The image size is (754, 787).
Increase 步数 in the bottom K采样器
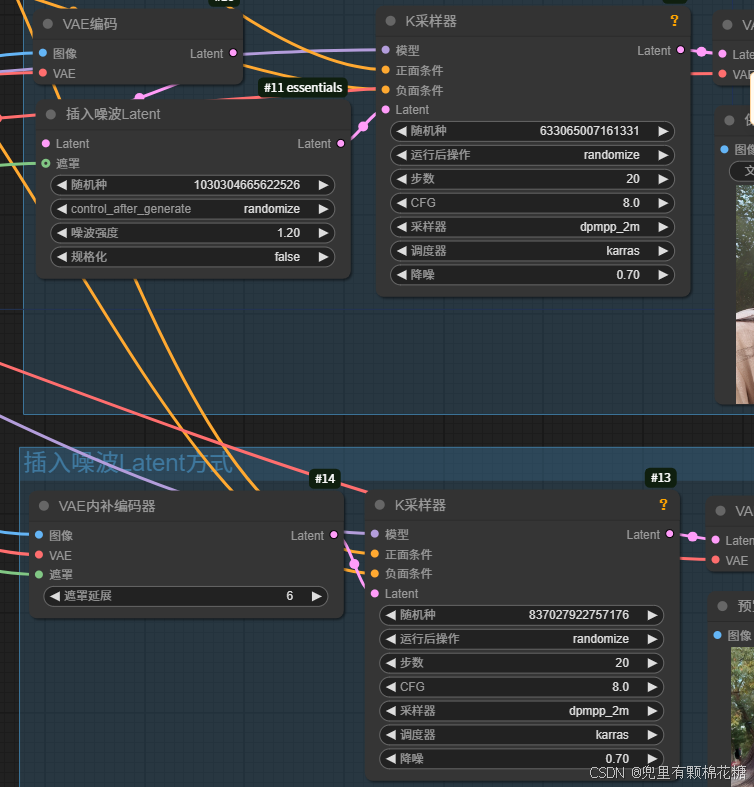coord(652,663)
